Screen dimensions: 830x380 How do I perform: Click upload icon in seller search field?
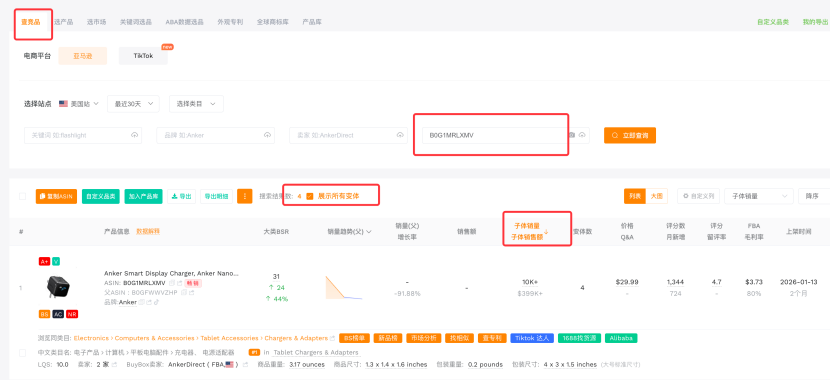400,135
